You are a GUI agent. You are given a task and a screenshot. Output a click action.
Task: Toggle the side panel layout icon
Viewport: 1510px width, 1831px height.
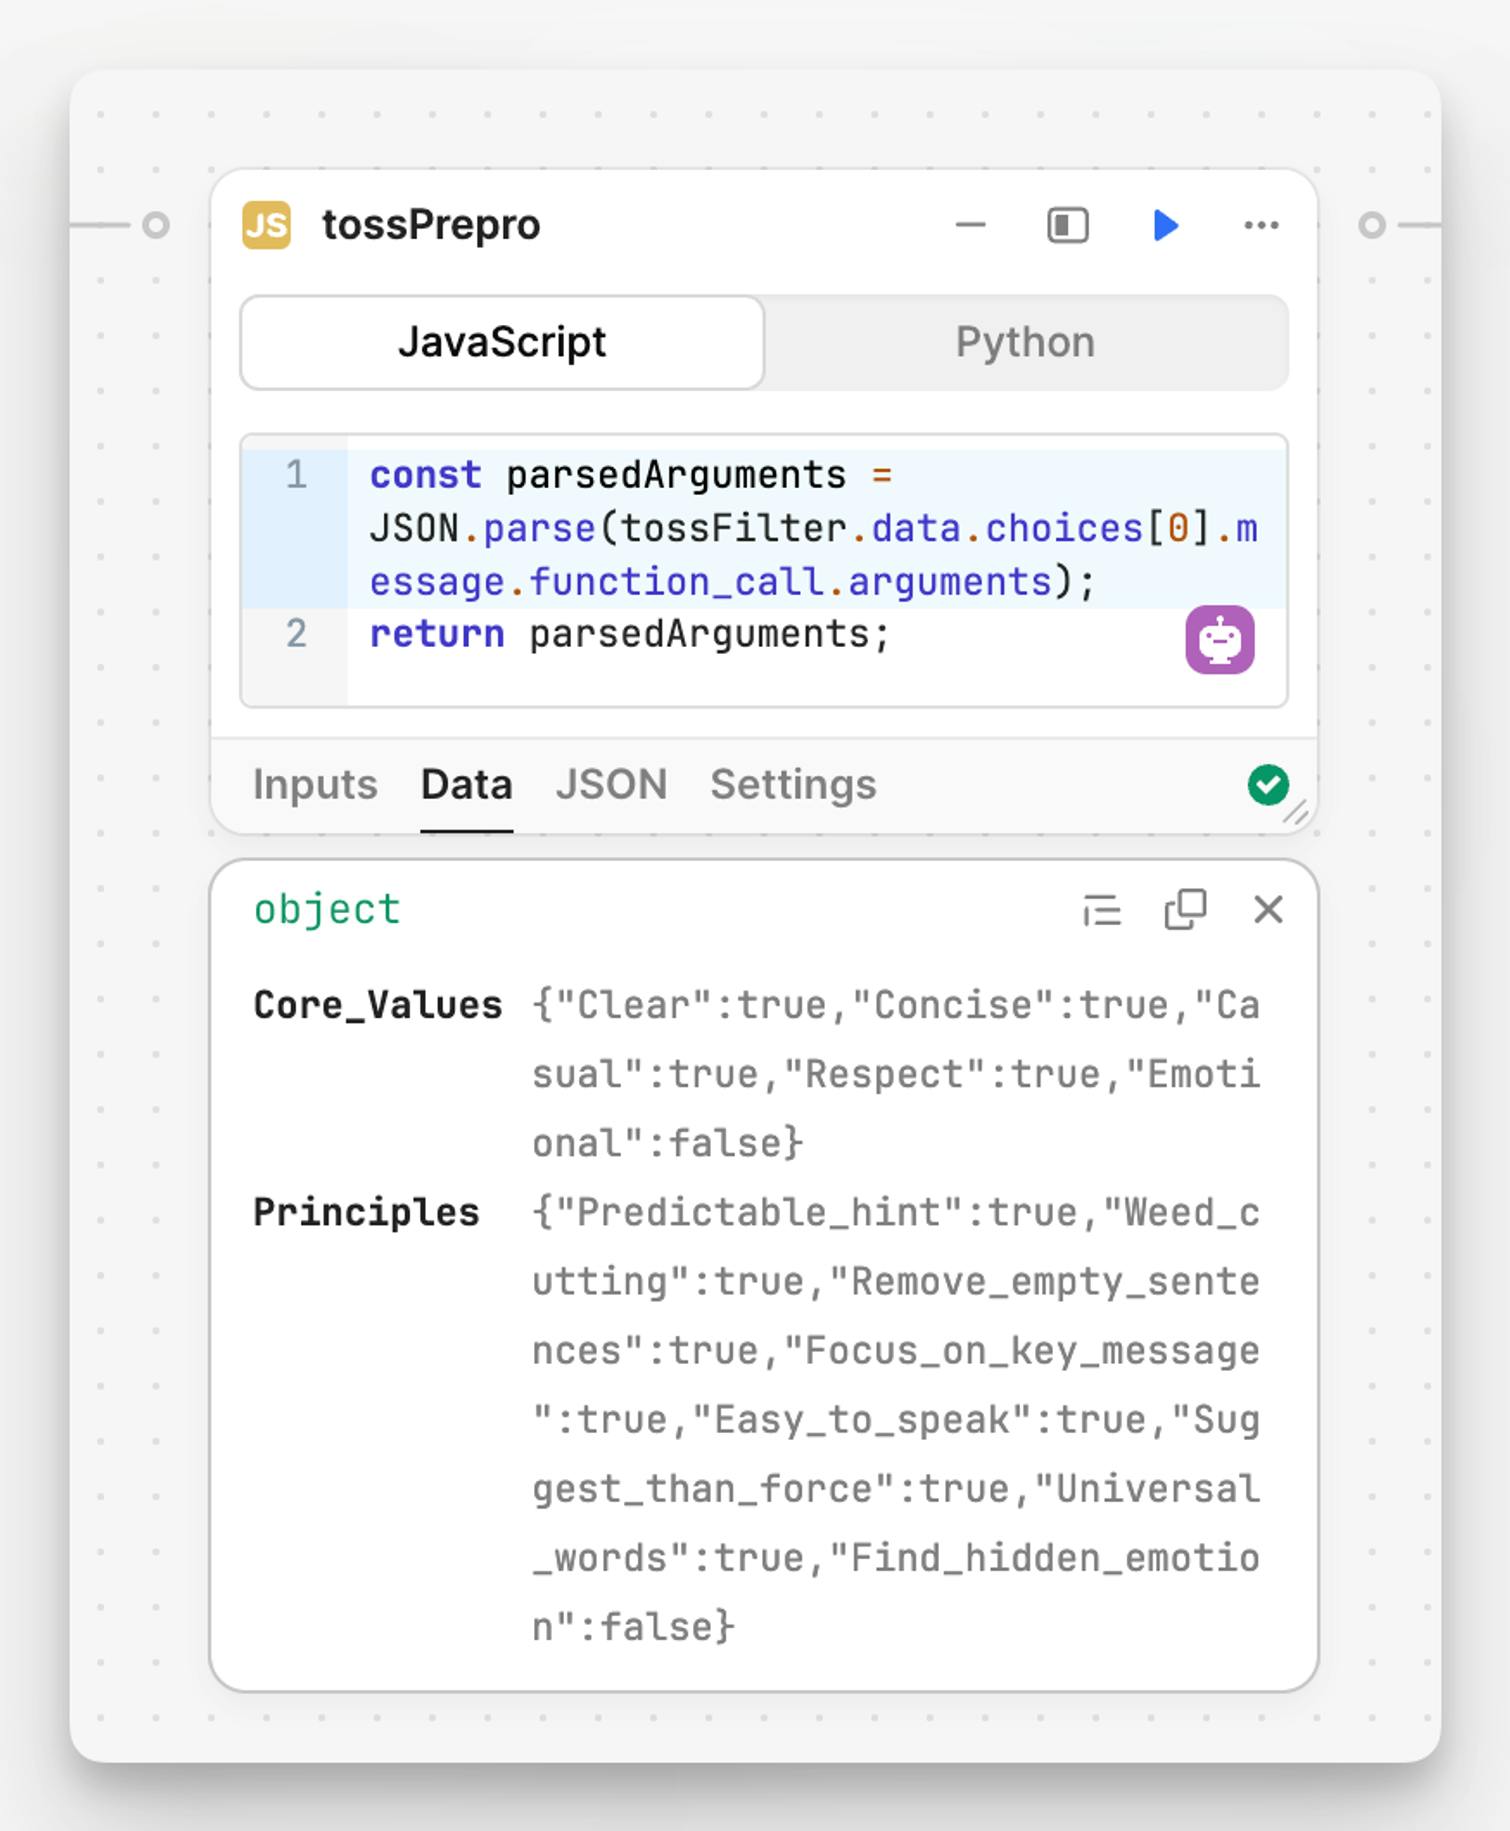[x=1067, y=225]
